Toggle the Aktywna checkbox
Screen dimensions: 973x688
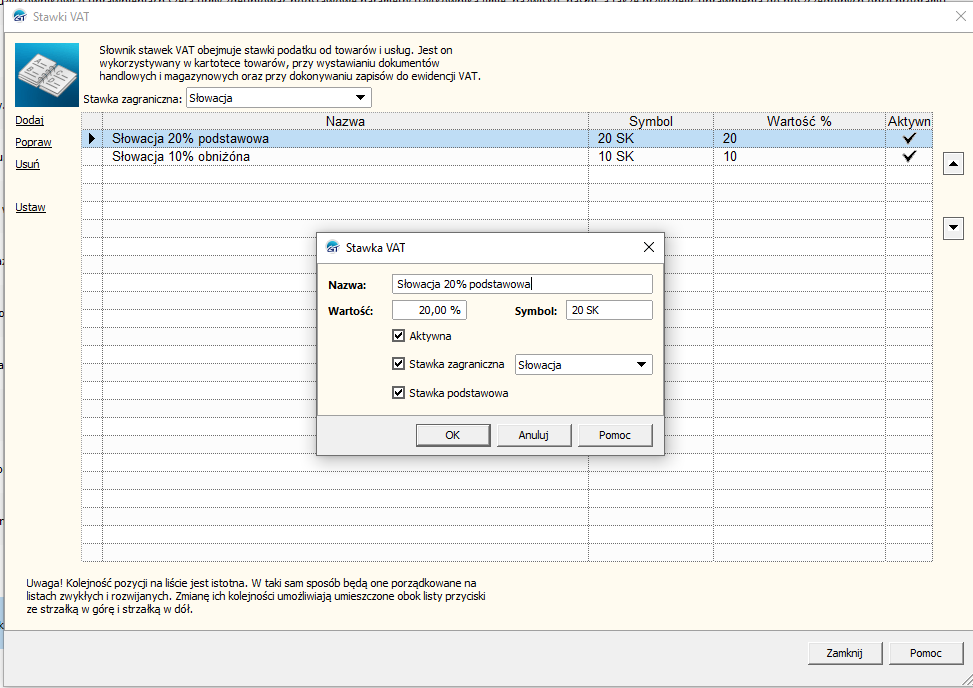(x=398, y=336)
